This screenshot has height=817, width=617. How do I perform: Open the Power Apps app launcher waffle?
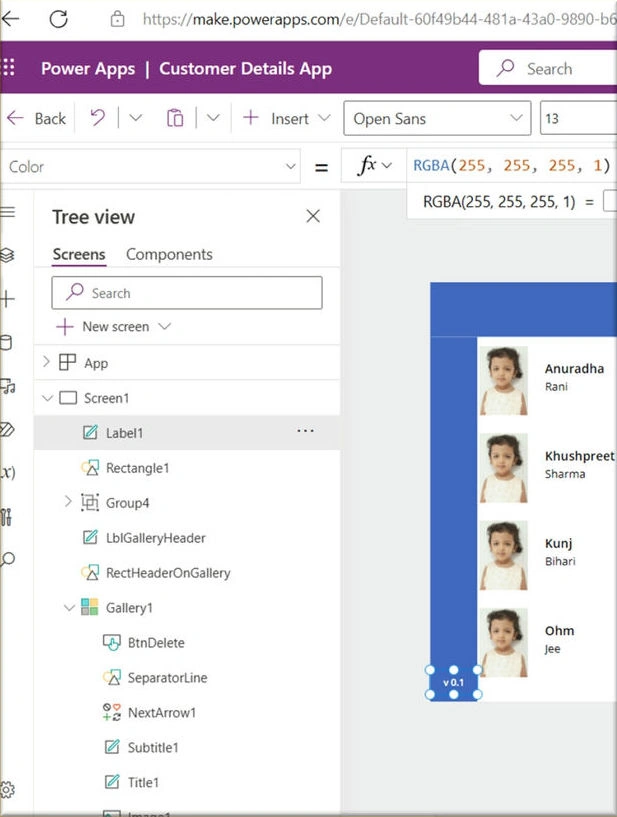click(x=9, y=68)
